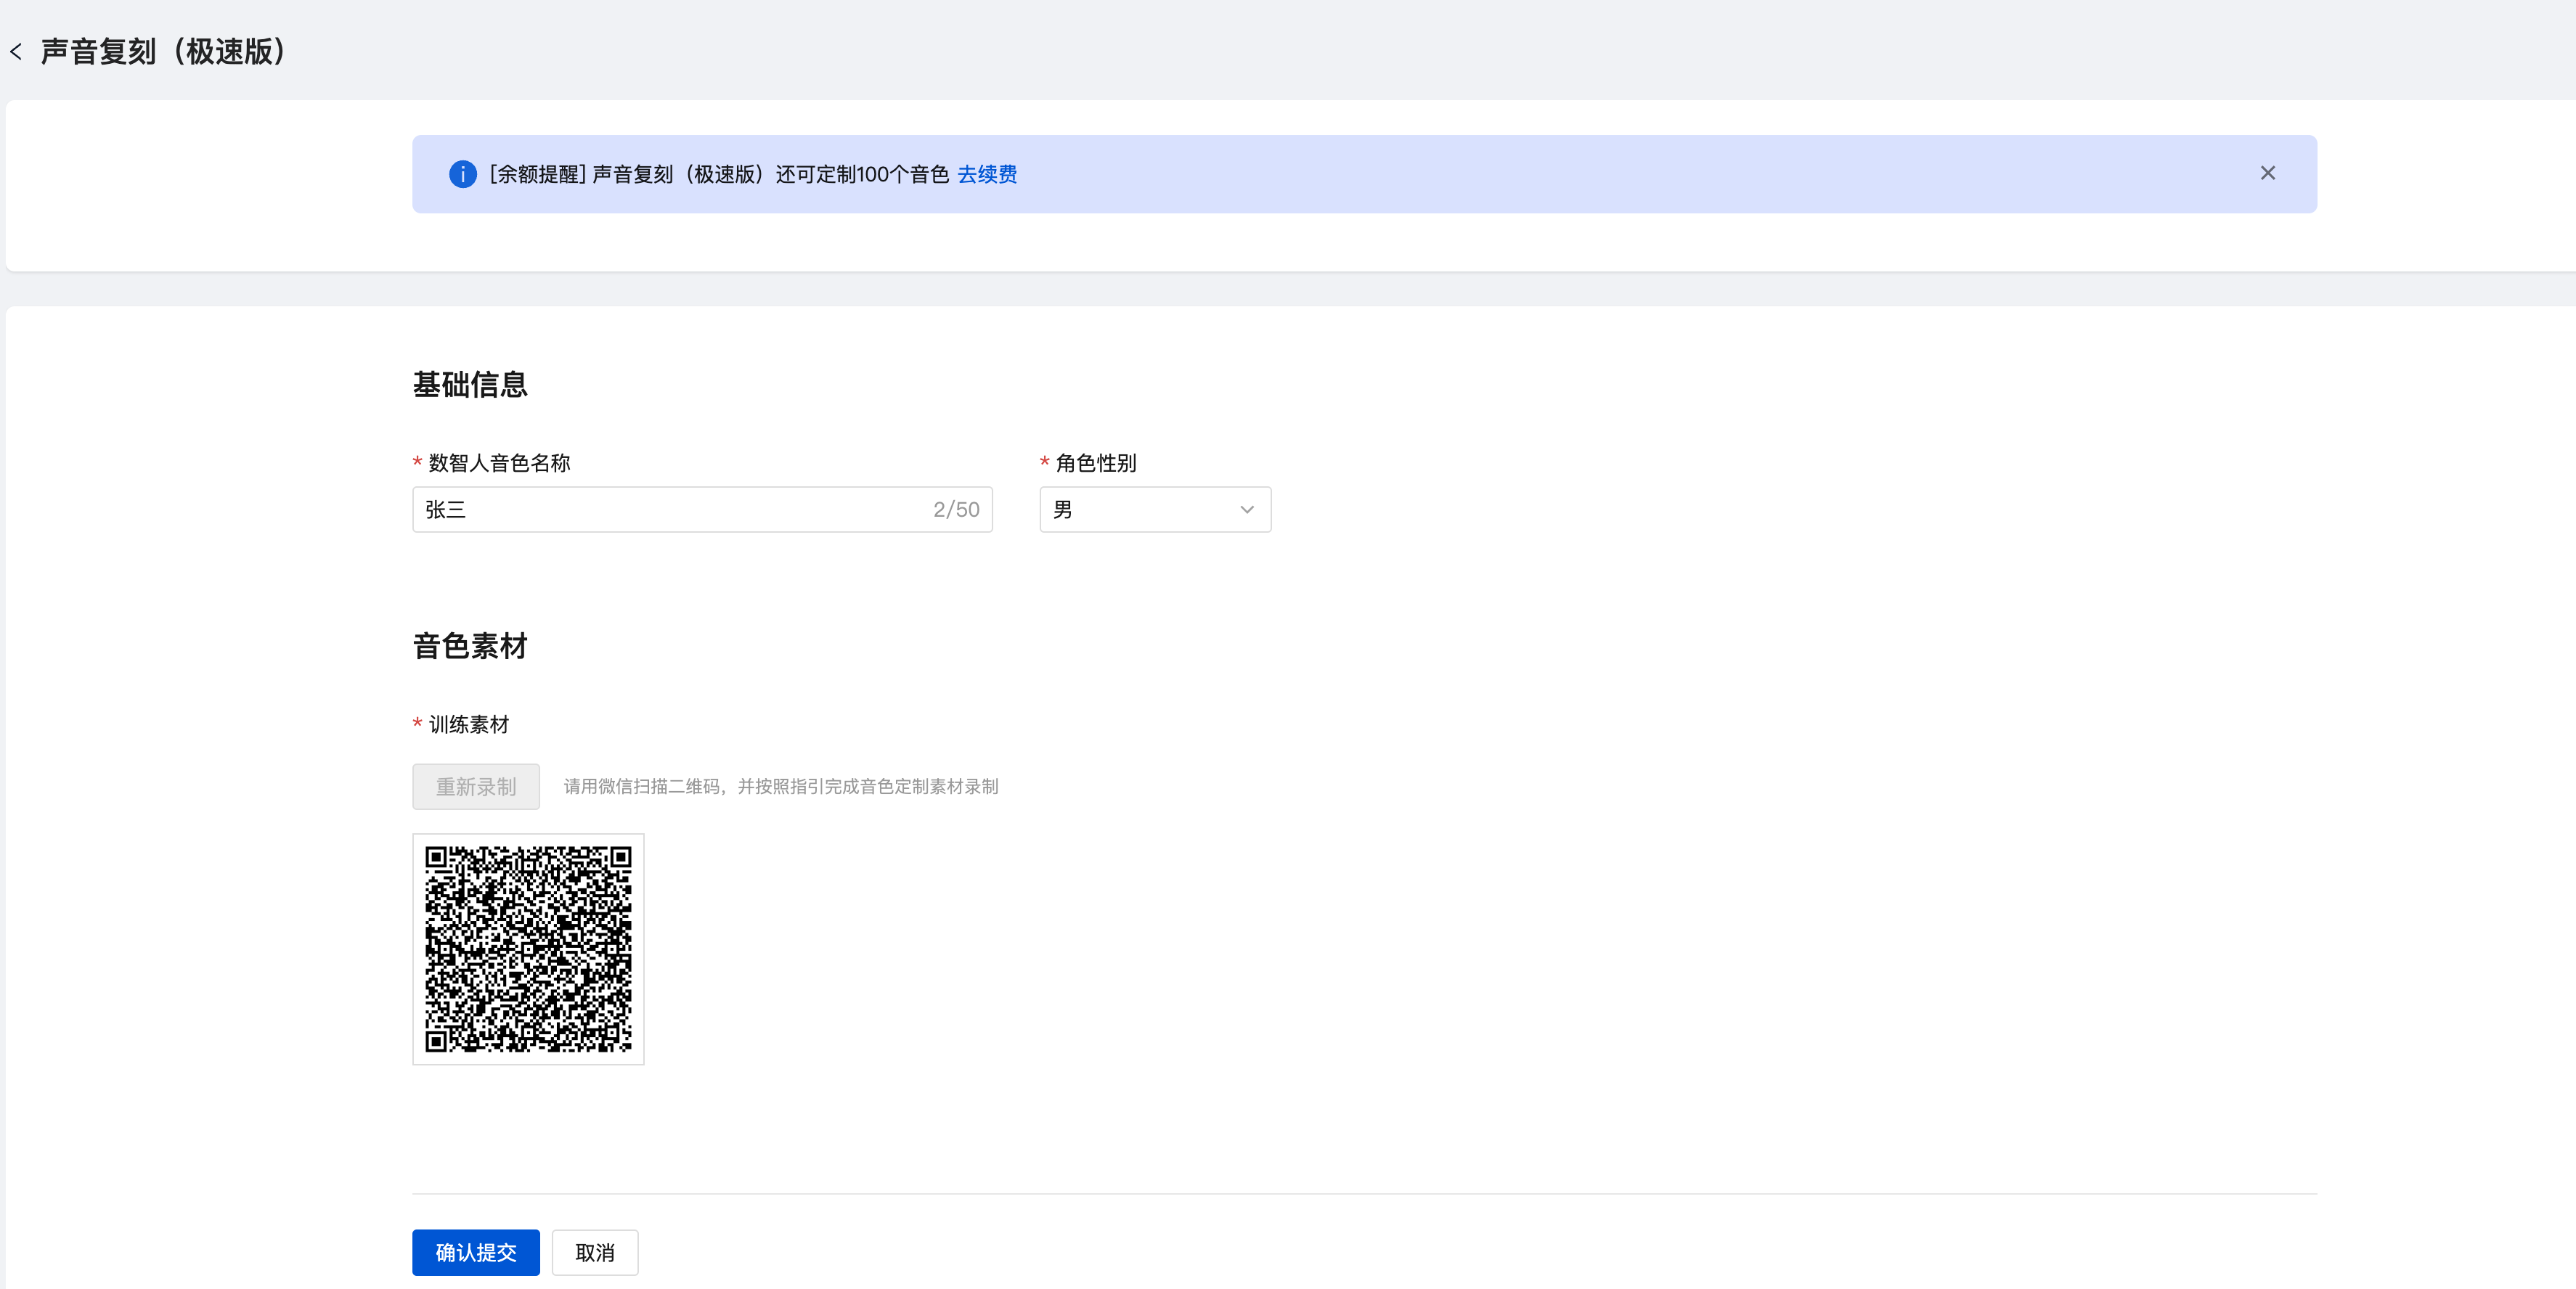Click the 训练素材 field label

point(468,724)
